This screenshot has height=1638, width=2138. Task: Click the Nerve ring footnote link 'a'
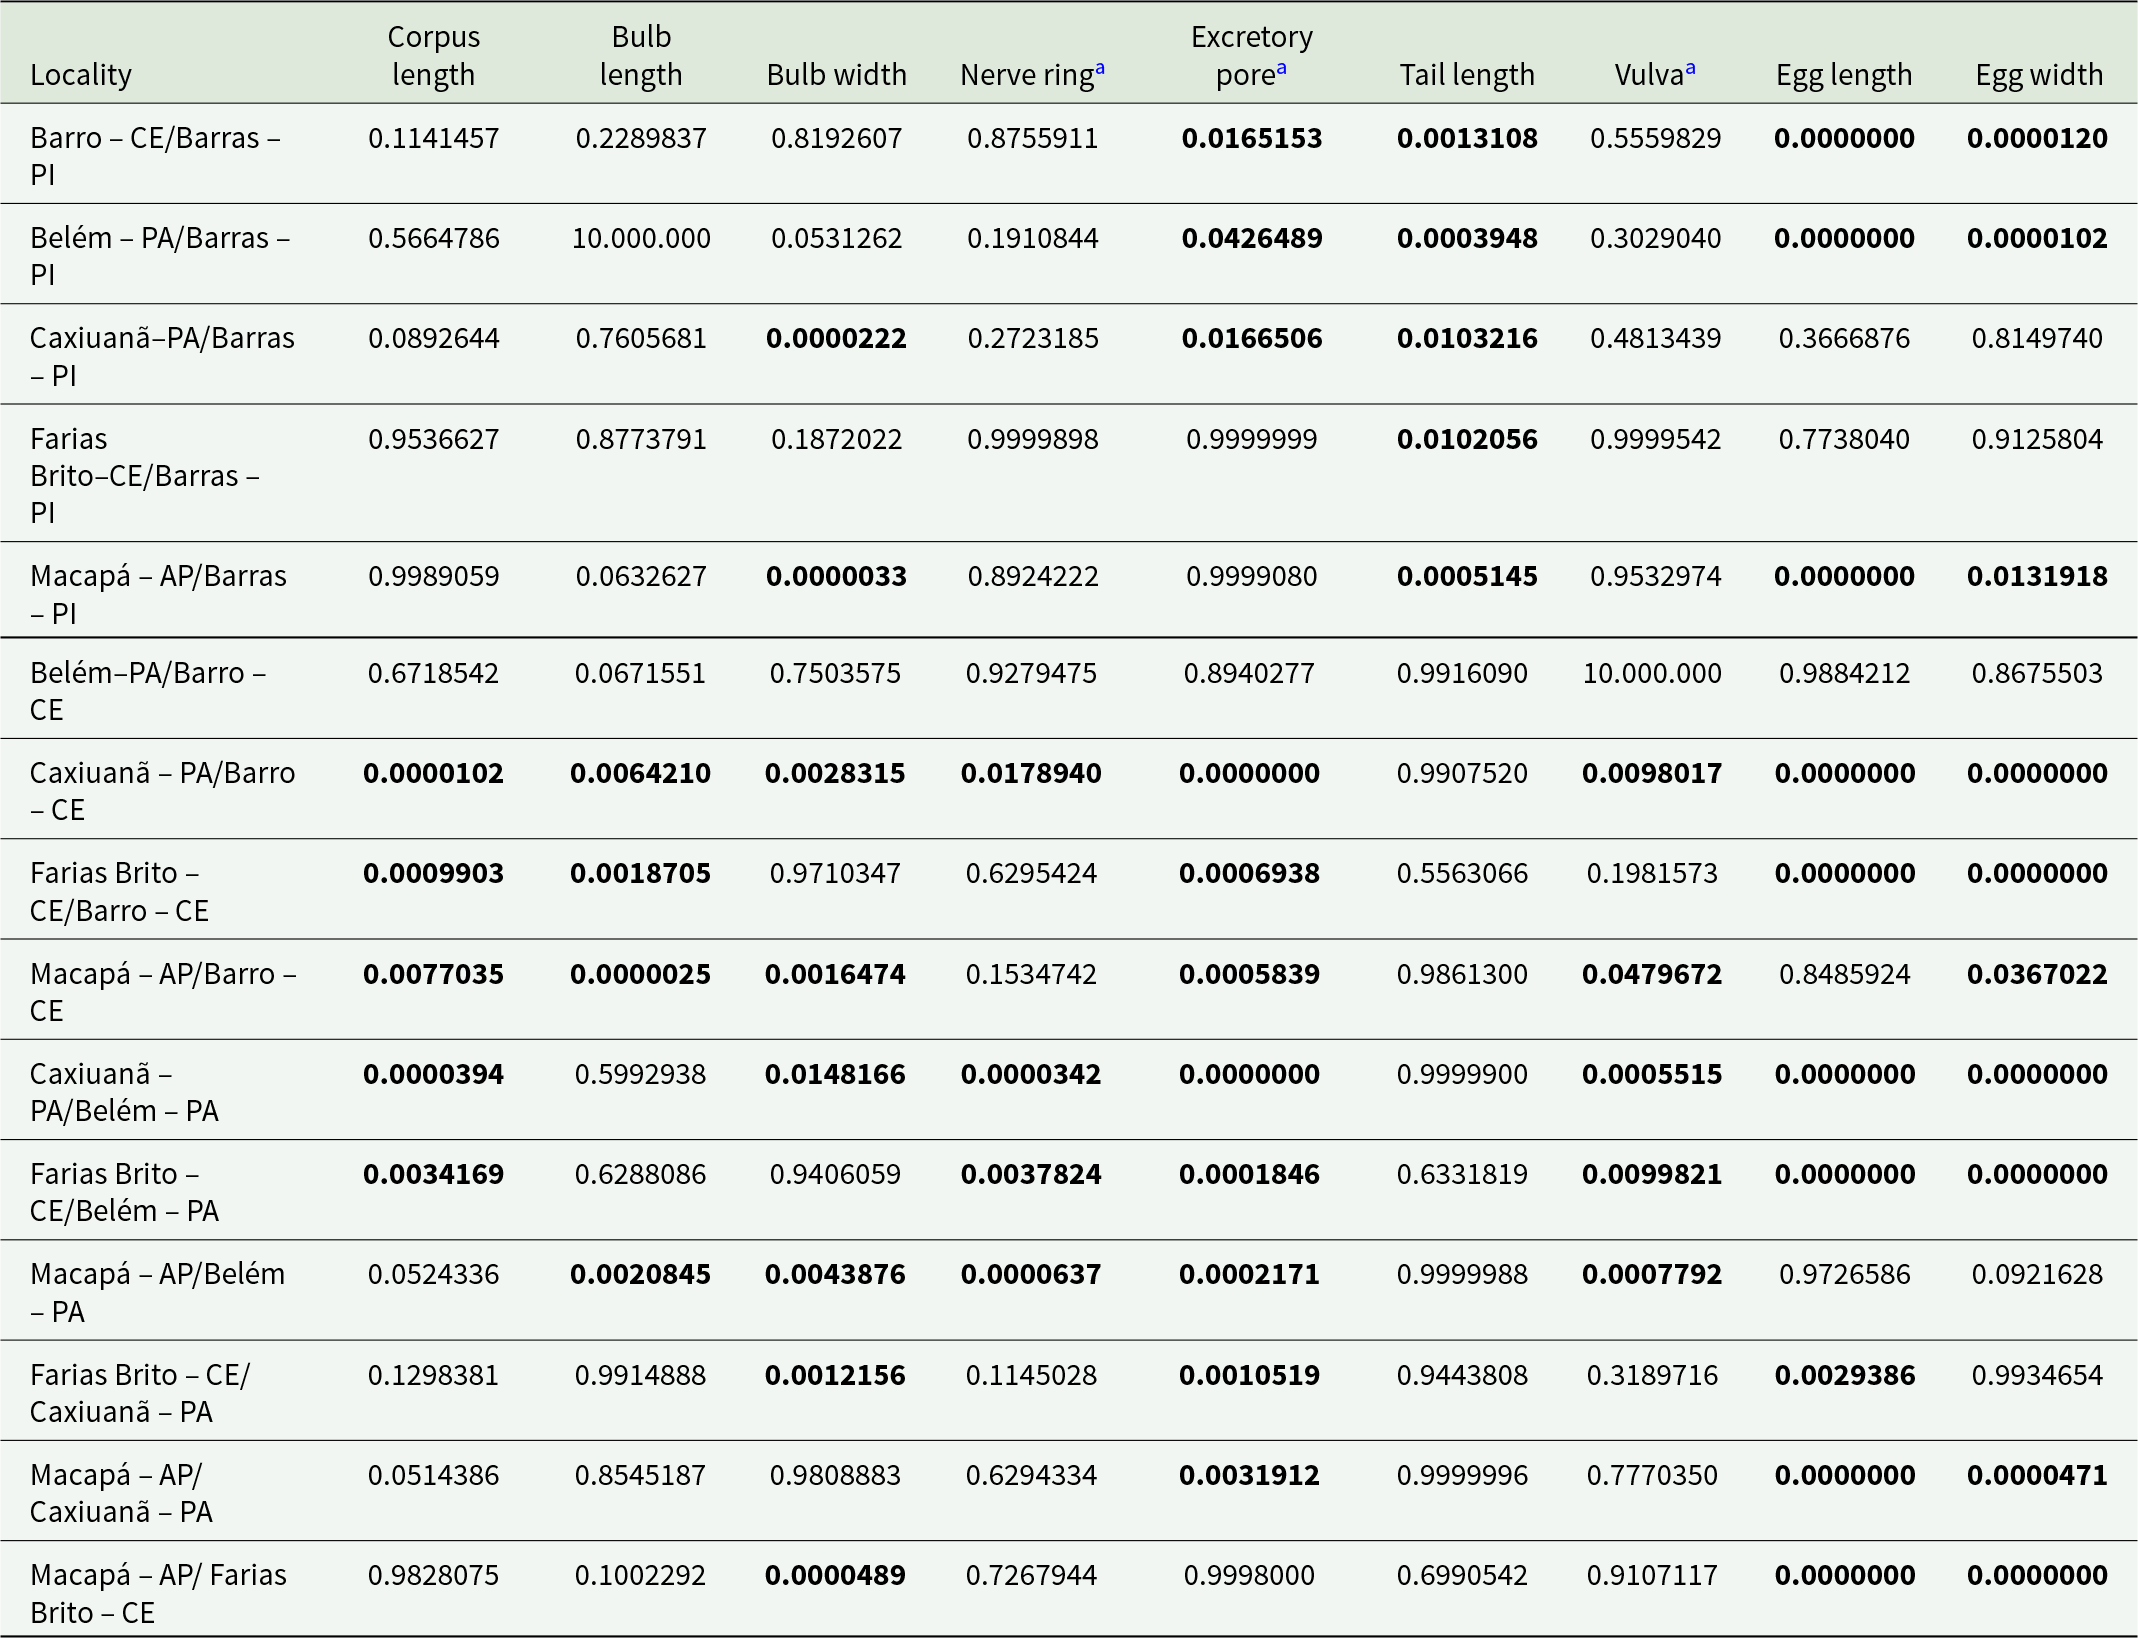(1100, 68)
